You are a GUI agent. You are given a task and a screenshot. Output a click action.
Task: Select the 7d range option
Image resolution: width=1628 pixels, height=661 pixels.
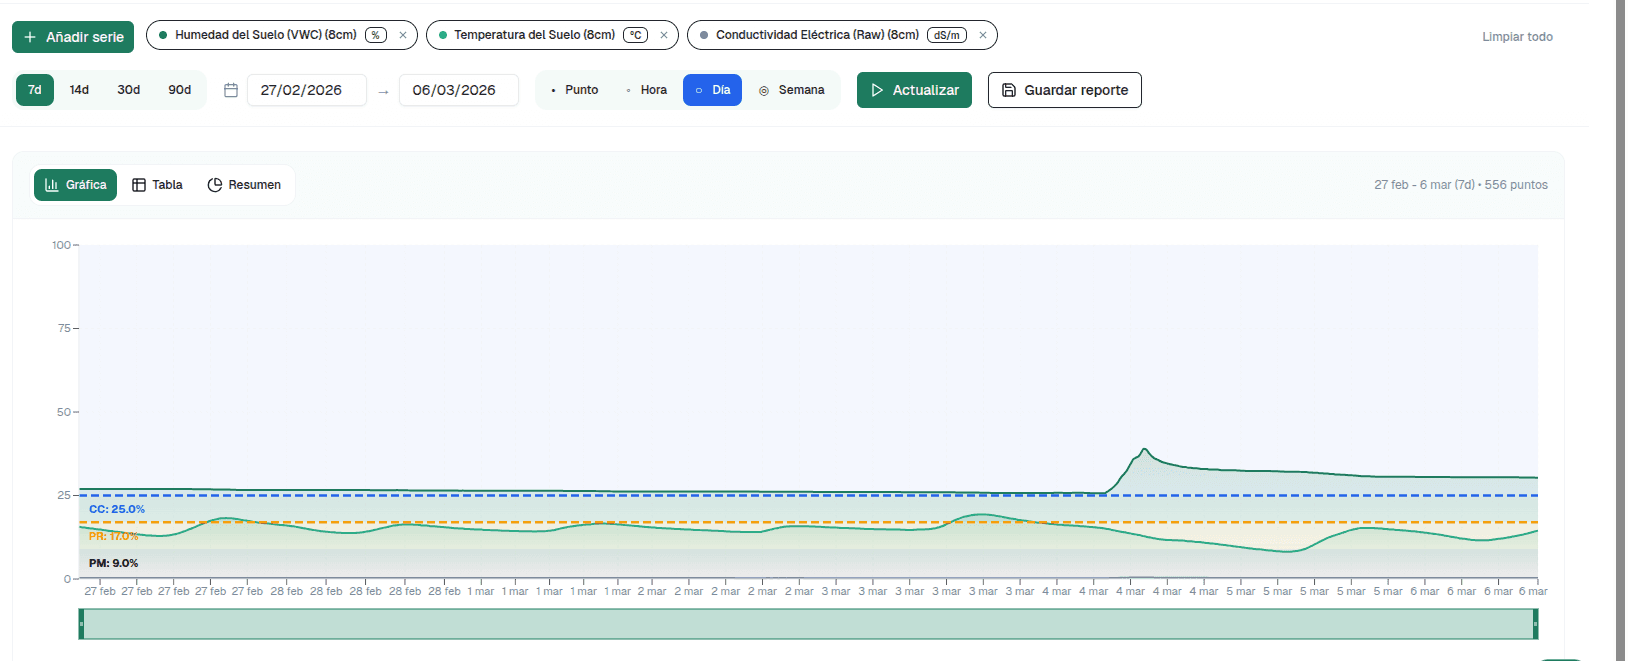pyautogui.click(x=35, y=90)
